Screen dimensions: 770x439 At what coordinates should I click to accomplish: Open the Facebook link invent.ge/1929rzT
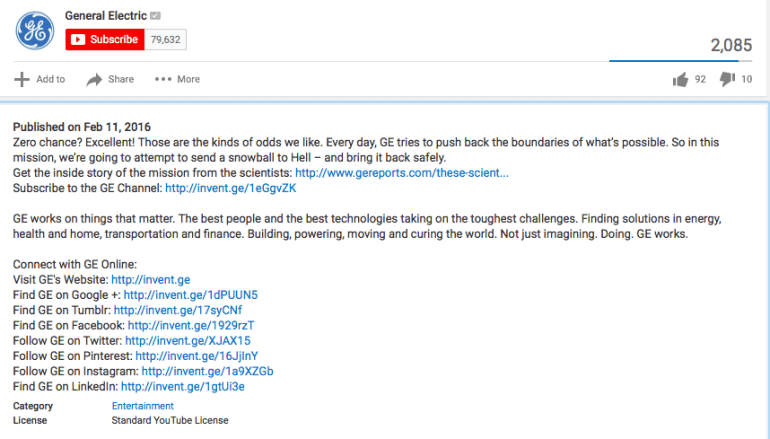(191, 325)
